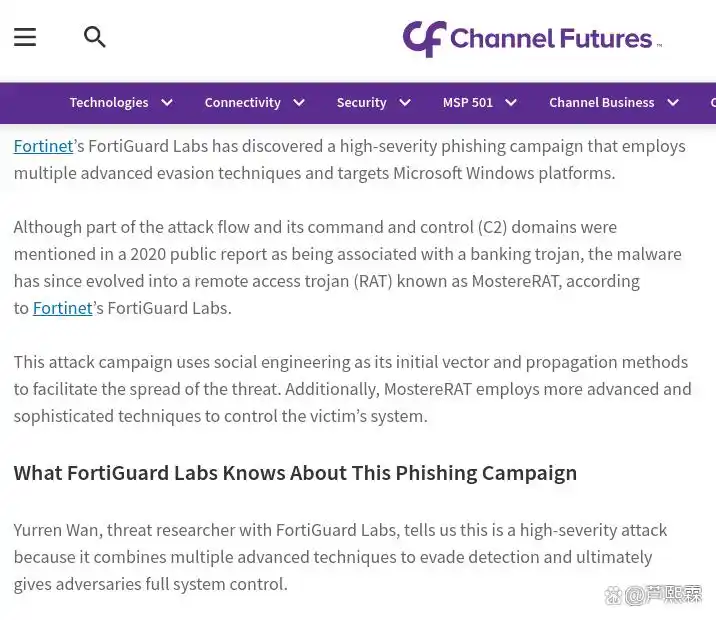This screenshot has height=620, width=716.
Task: Expand the chevron next to Connectivity
Action: [x=299, y=103]
